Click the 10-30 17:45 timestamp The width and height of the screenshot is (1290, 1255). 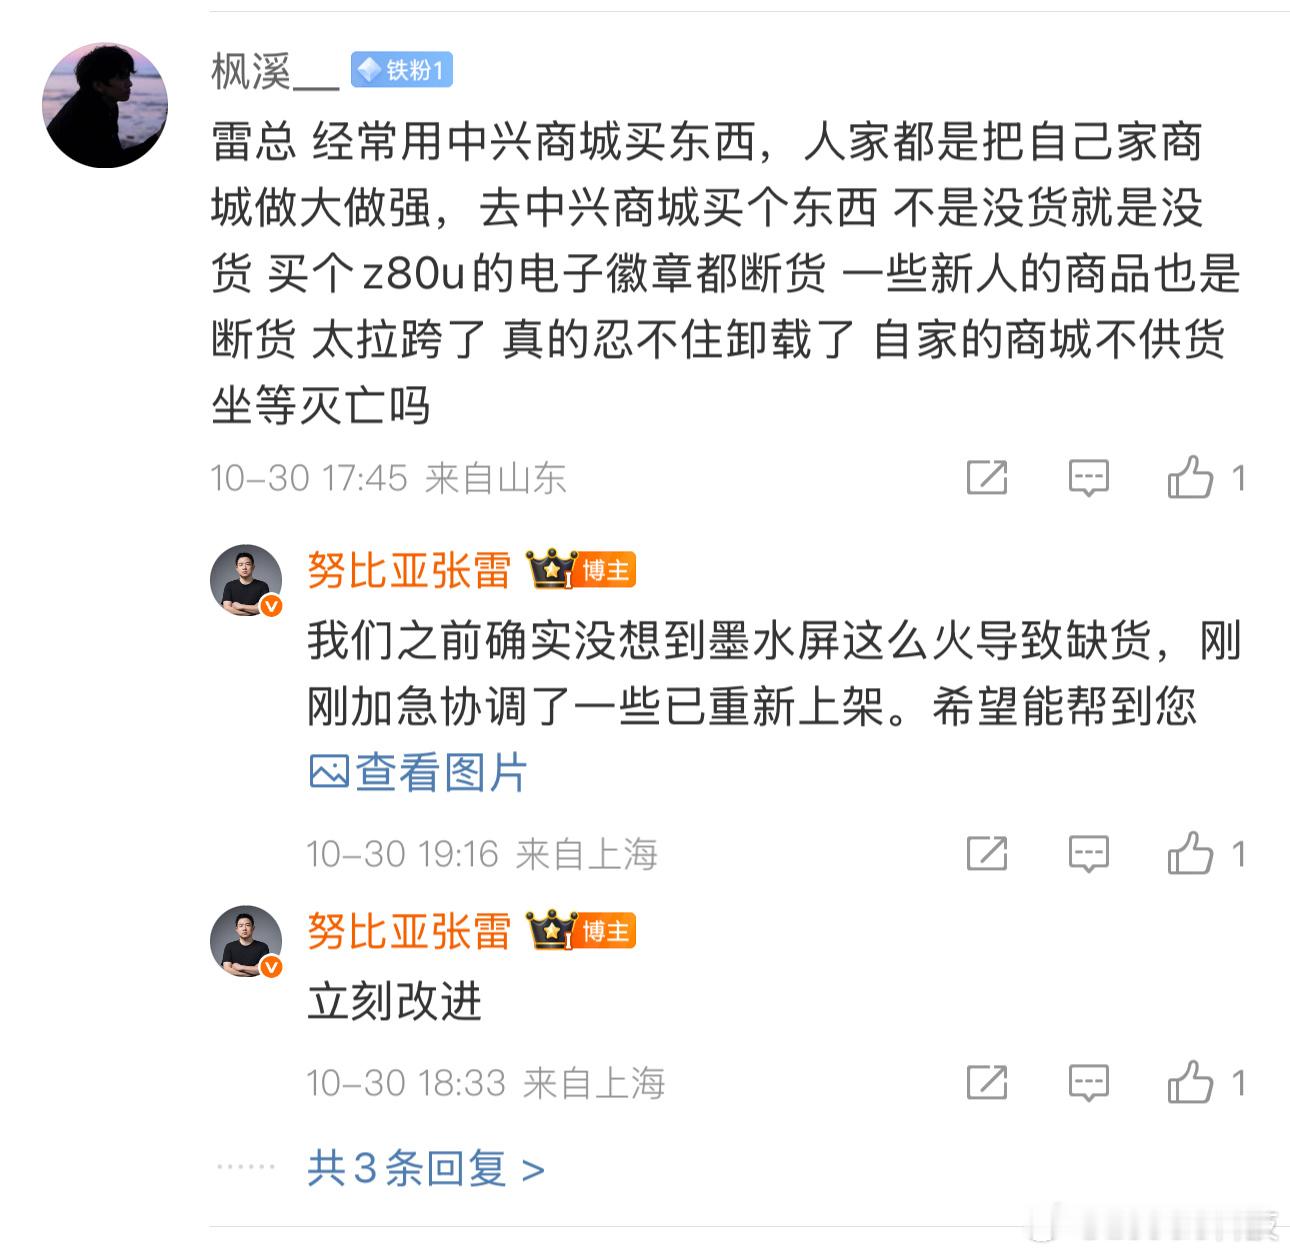[305, 478]
